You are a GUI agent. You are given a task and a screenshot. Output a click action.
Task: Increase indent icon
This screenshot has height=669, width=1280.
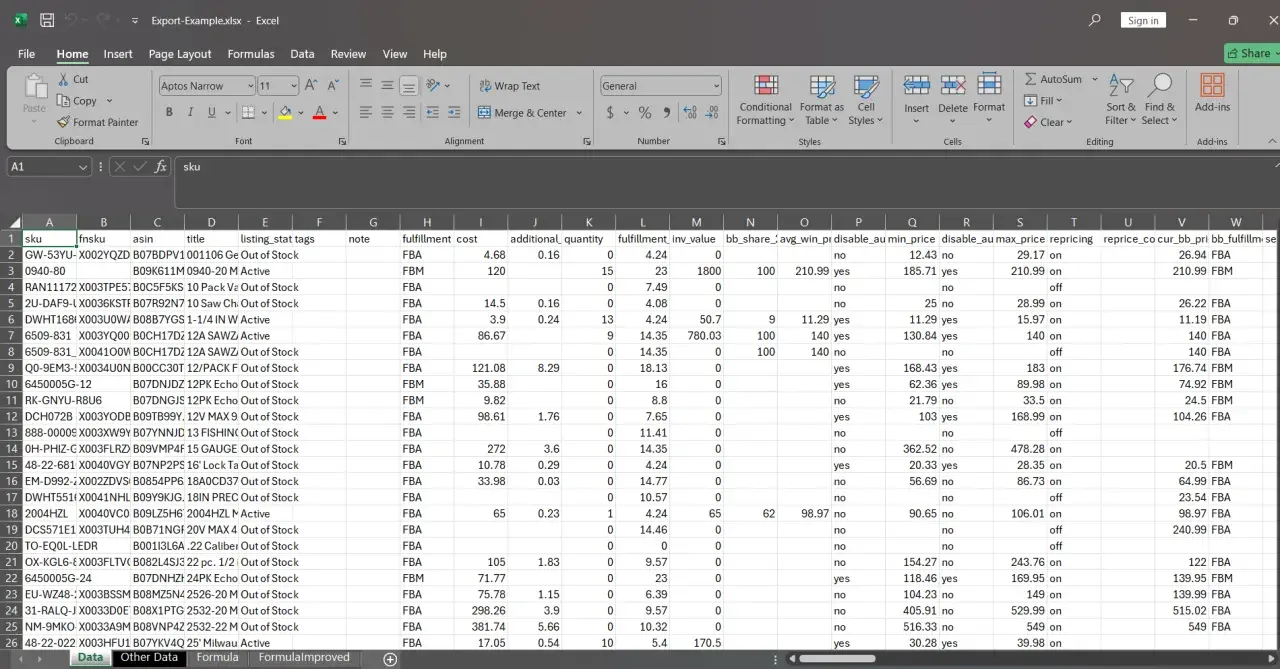tap(455, 113)
